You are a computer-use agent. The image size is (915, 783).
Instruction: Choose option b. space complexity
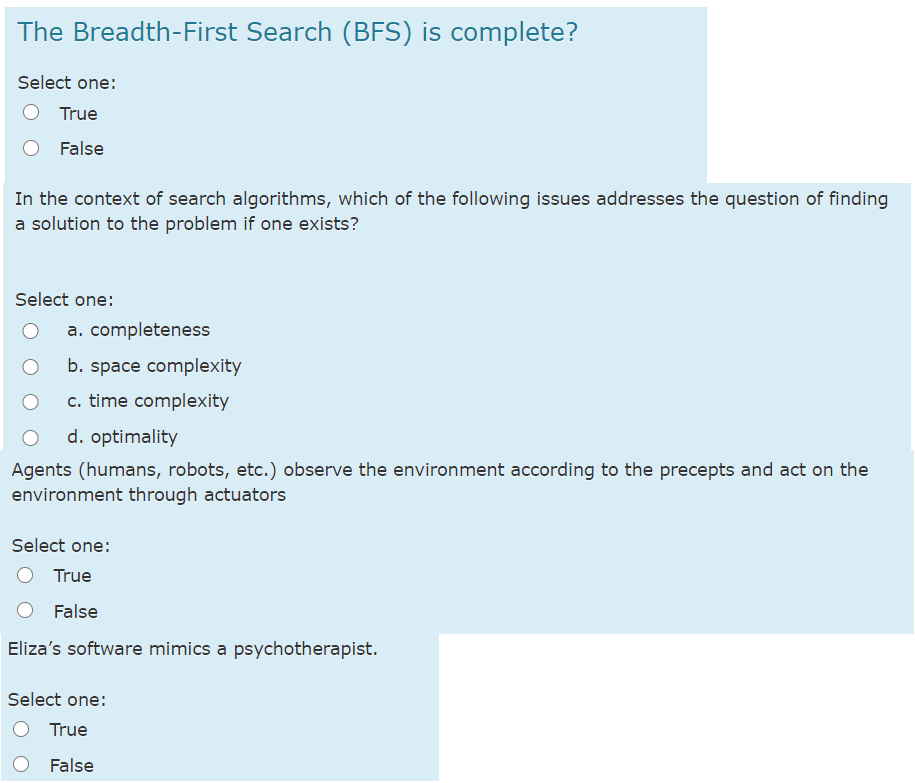tap(30, 366)
